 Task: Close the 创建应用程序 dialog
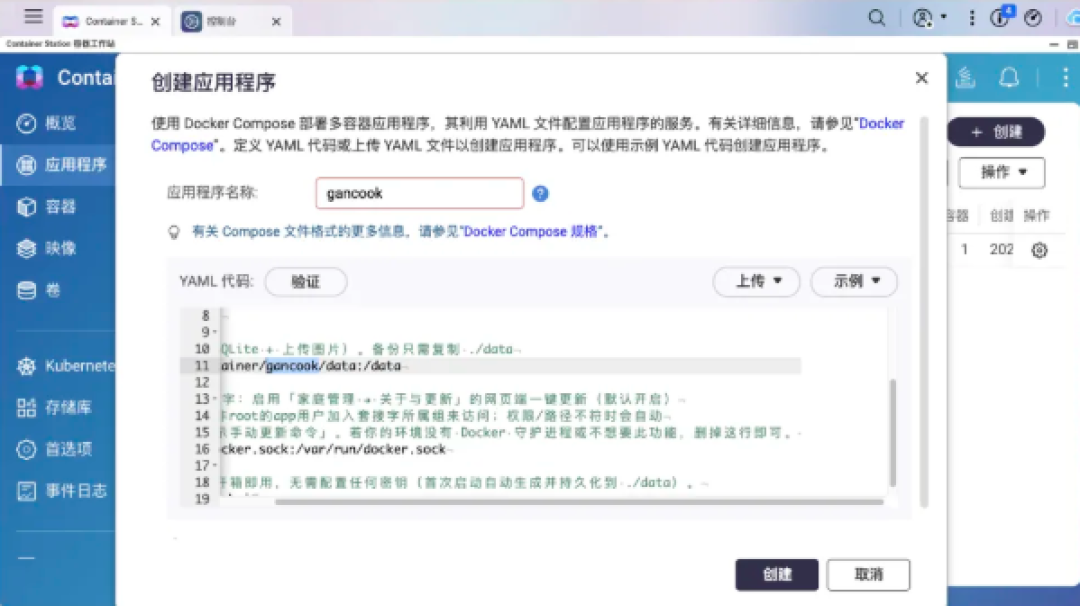[922, 78]
